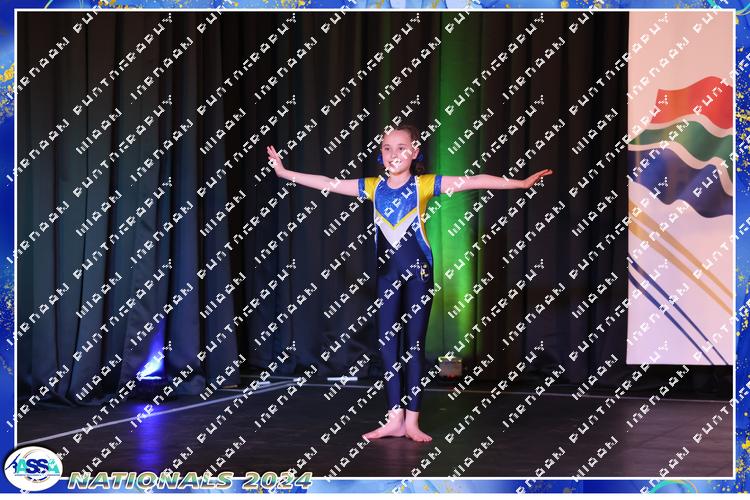The width and height of the screenshot is (750, 500).
Task: Click the gymnast in the photo
Action: click(x=407, y=283)
